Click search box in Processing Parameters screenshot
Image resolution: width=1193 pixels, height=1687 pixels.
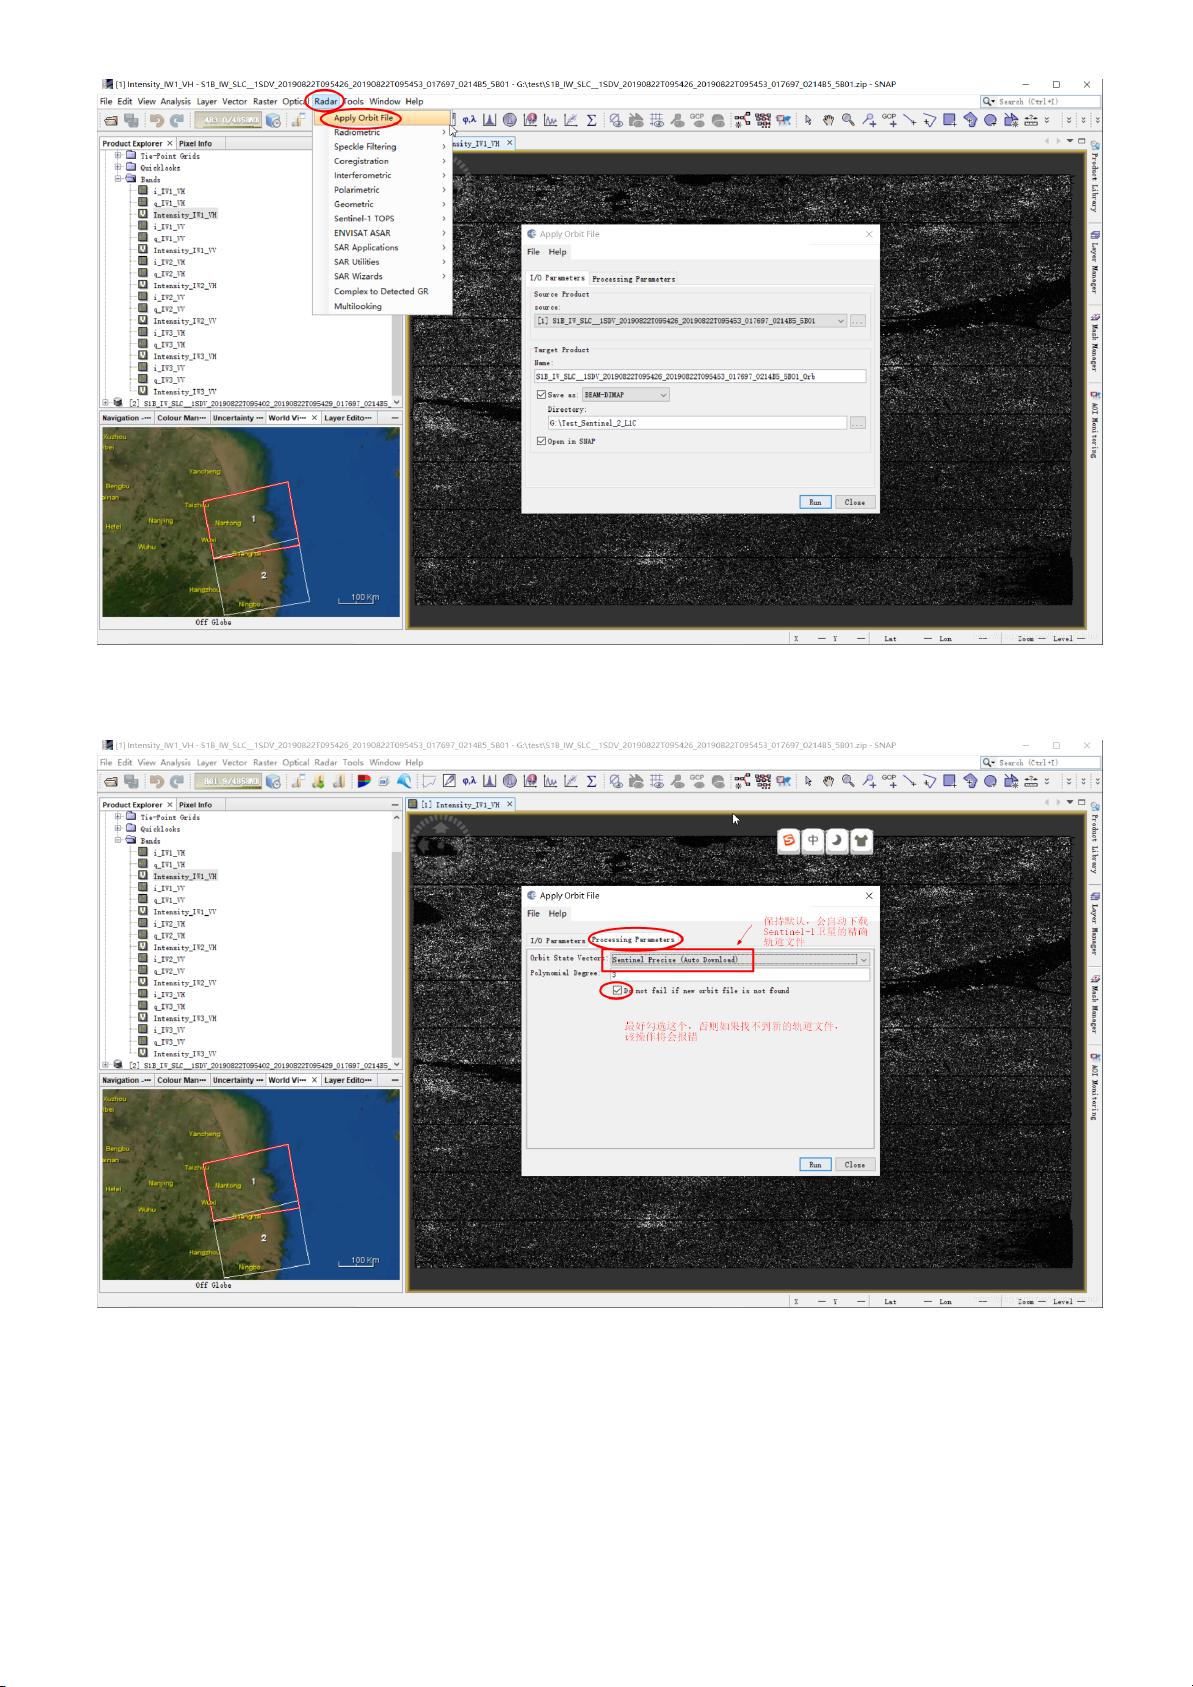(x=1040, y=762)
